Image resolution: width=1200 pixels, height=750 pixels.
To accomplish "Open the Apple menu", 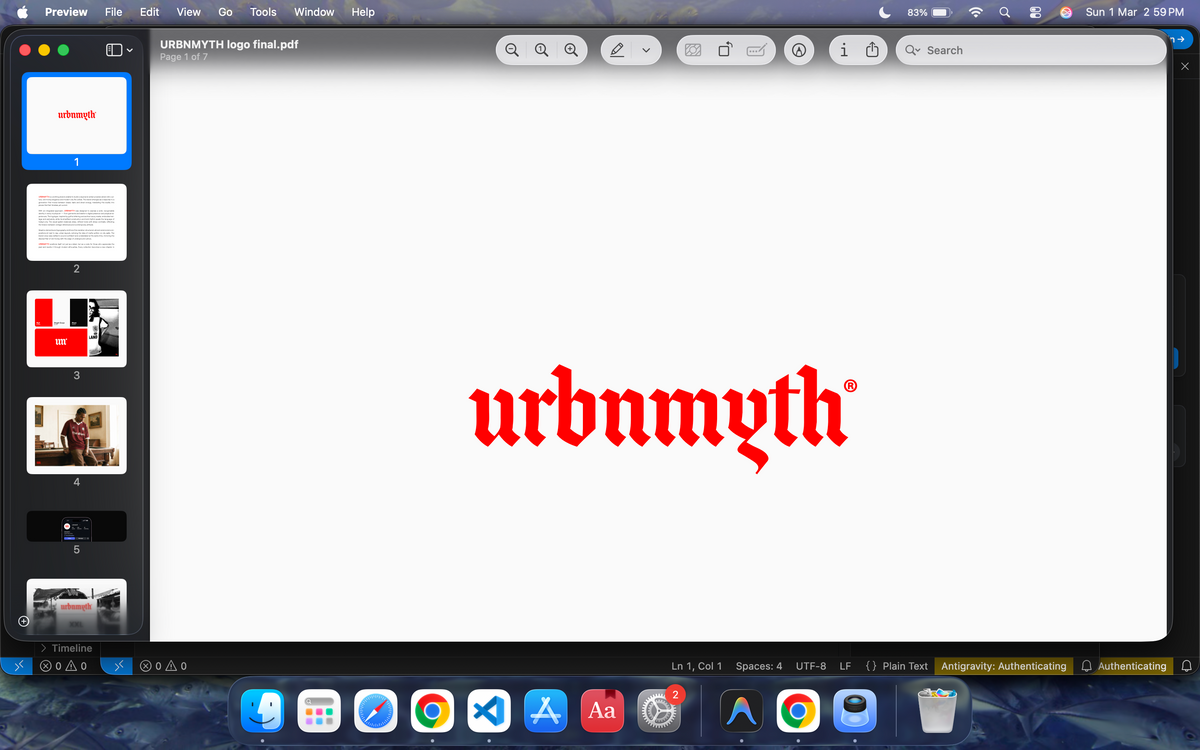I will (x=22, y=12).
